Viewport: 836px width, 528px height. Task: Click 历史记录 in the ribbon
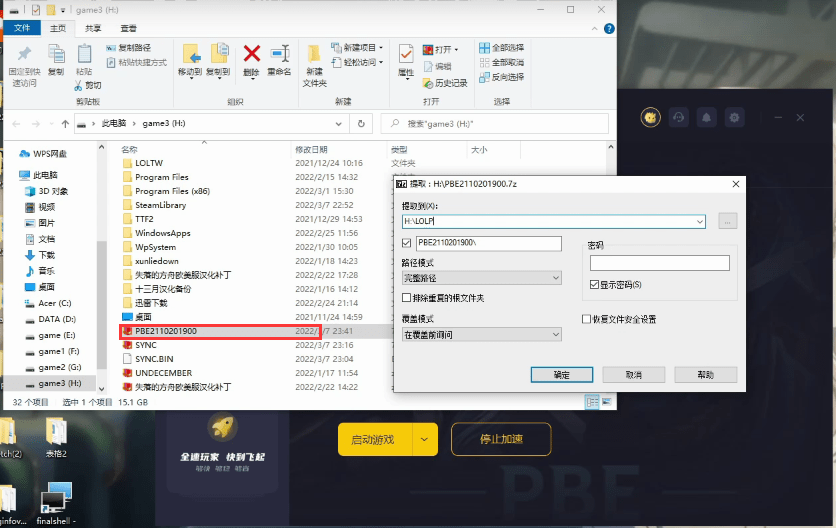point(445,83)
